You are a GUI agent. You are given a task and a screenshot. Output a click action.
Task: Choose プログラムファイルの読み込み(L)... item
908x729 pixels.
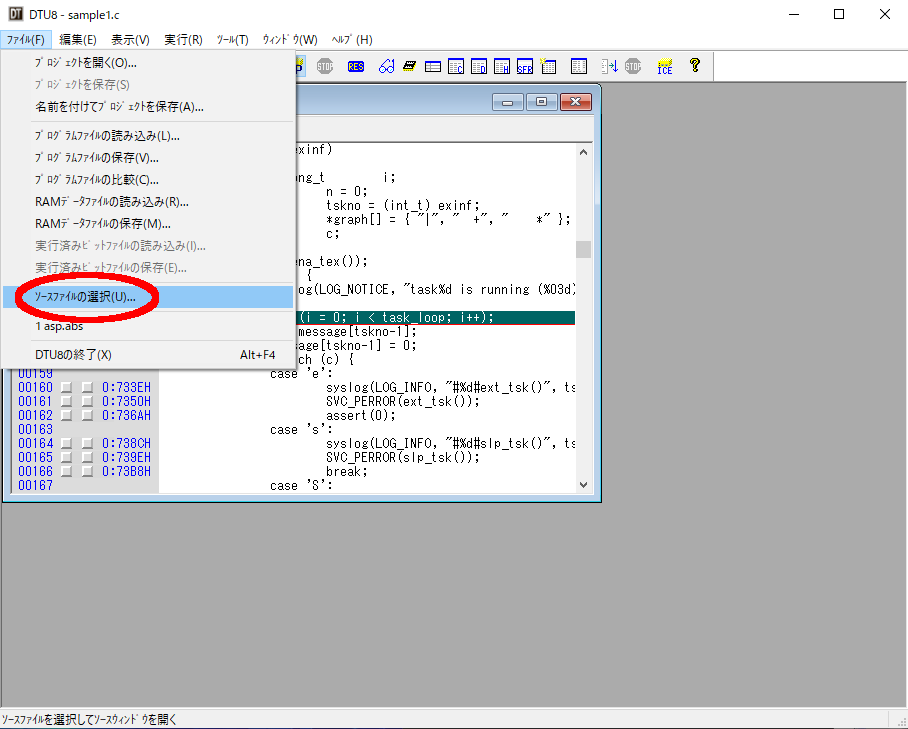pos(148,135)
